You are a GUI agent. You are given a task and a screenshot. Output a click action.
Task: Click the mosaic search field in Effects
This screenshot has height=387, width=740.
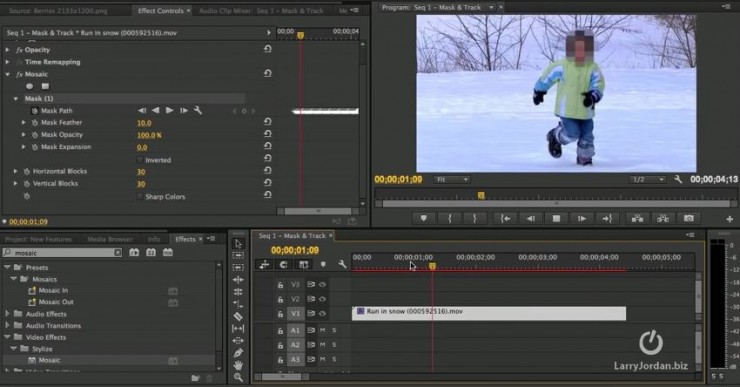click(x=62, y=253)
